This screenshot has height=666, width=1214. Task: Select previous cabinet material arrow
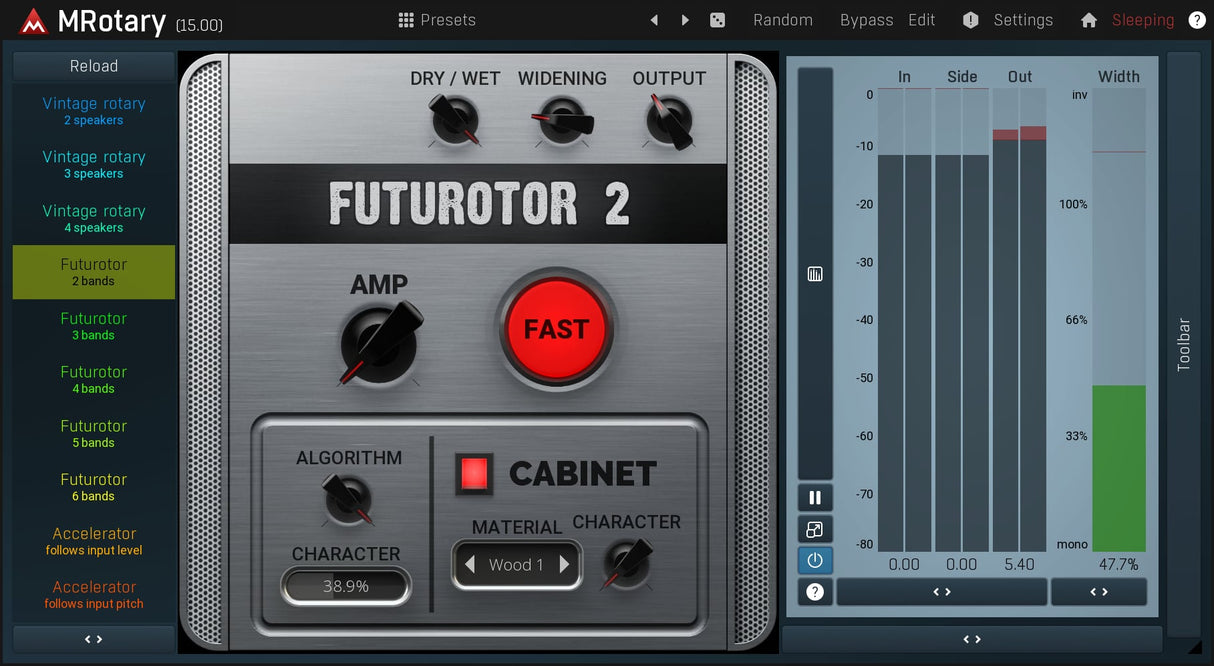[470, 565]
